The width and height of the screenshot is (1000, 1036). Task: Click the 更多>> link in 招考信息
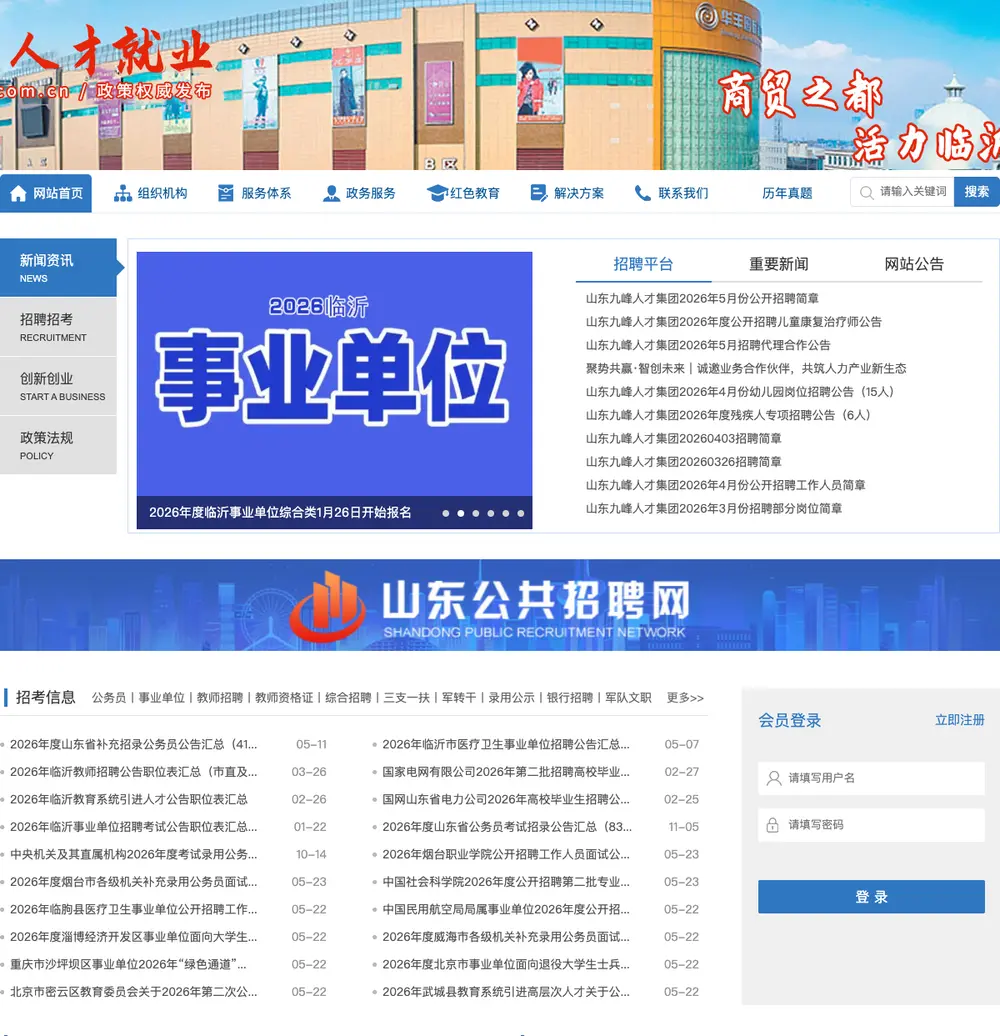coord(685,698)
